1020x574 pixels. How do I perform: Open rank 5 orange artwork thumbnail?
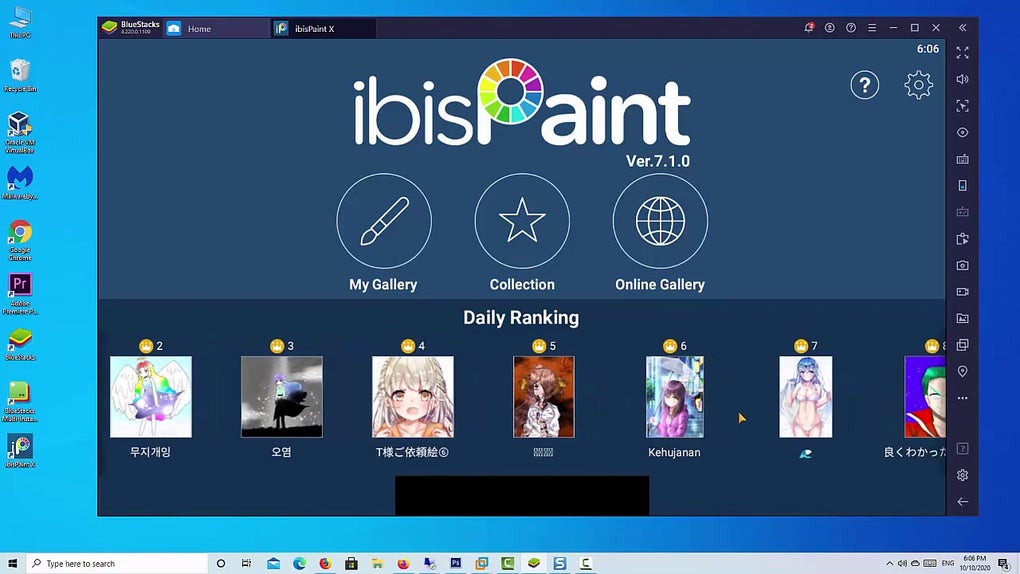544,397
